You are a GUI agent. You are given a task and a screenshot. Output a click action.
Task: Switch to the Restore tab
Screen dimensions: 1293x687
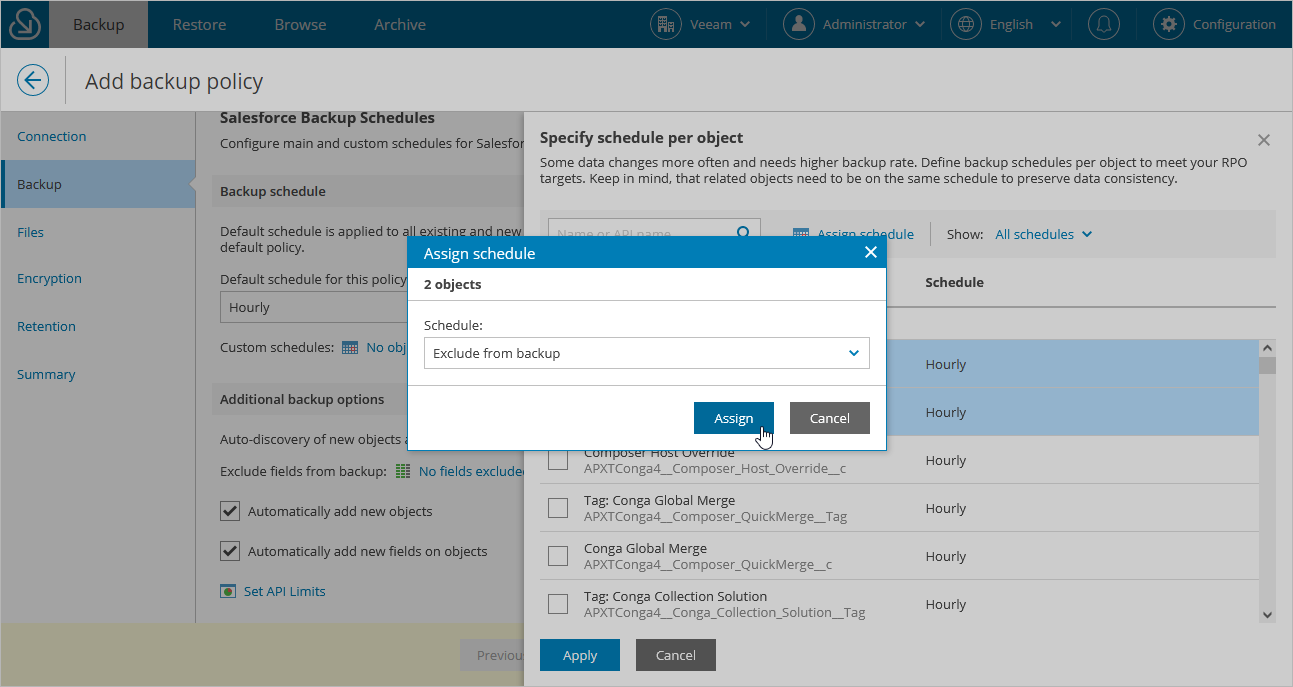[x=198, y=23]
